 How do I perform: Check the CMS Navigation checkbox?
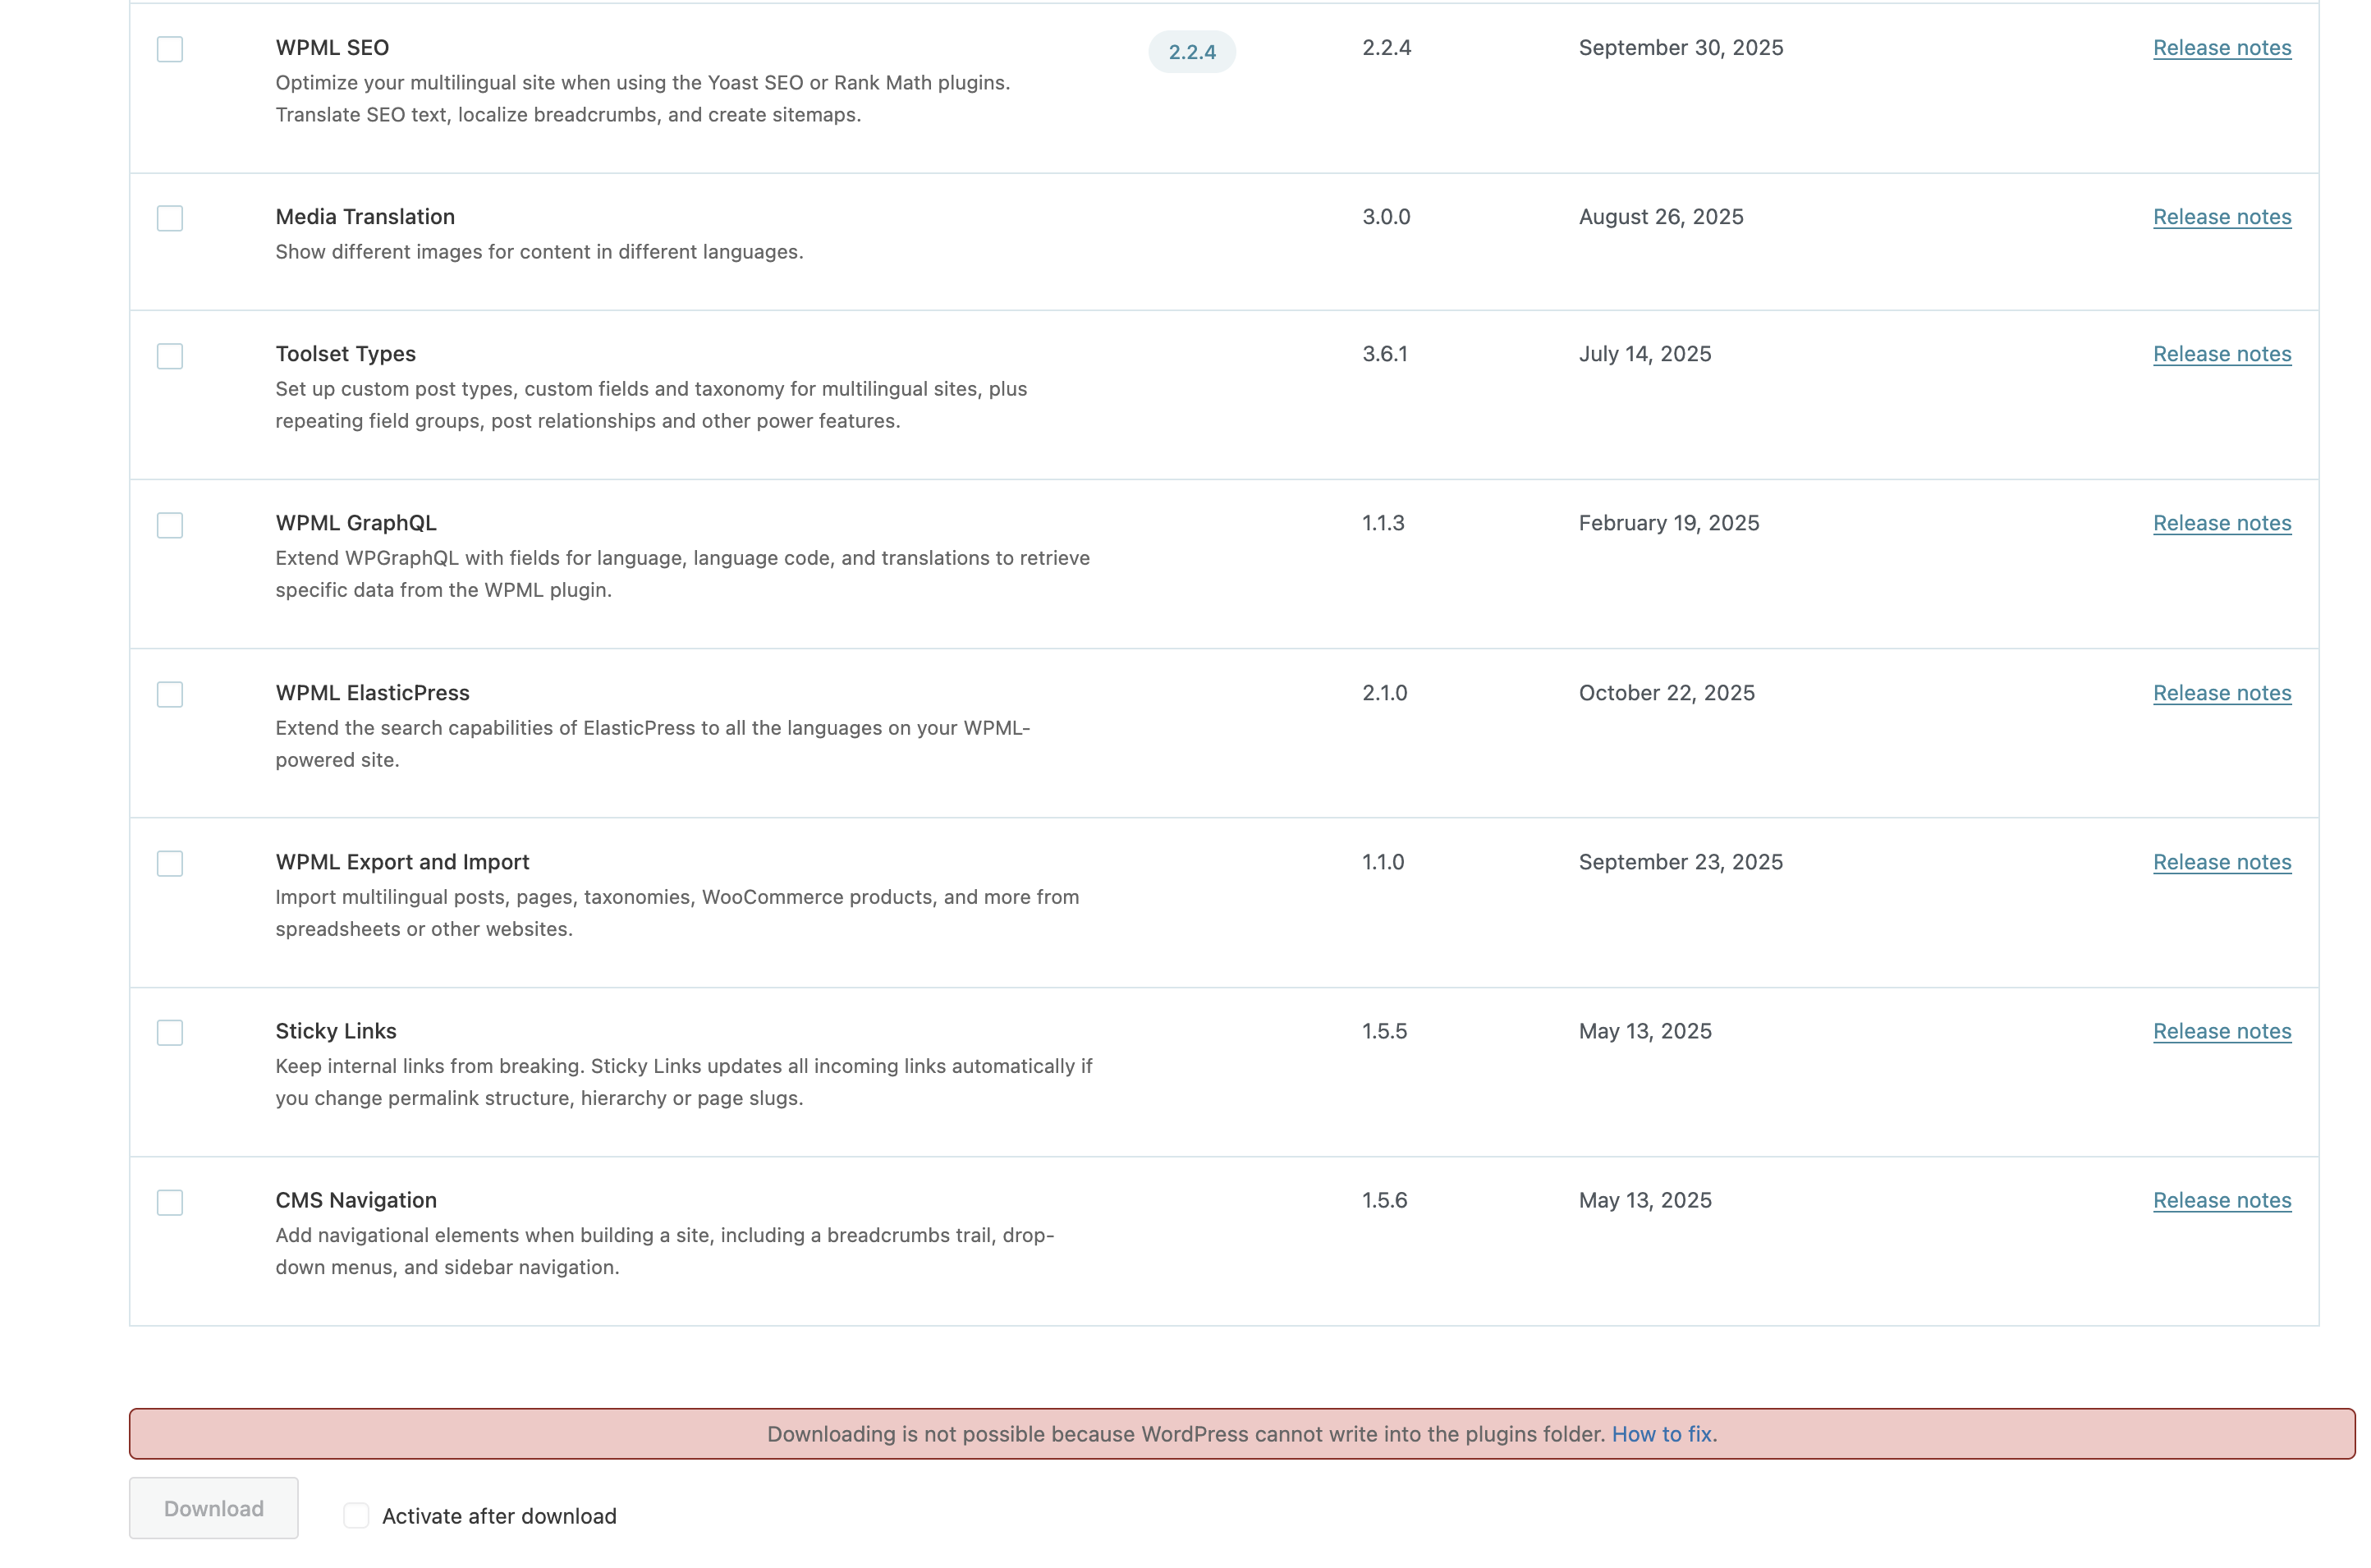[x=170, y=1202]
